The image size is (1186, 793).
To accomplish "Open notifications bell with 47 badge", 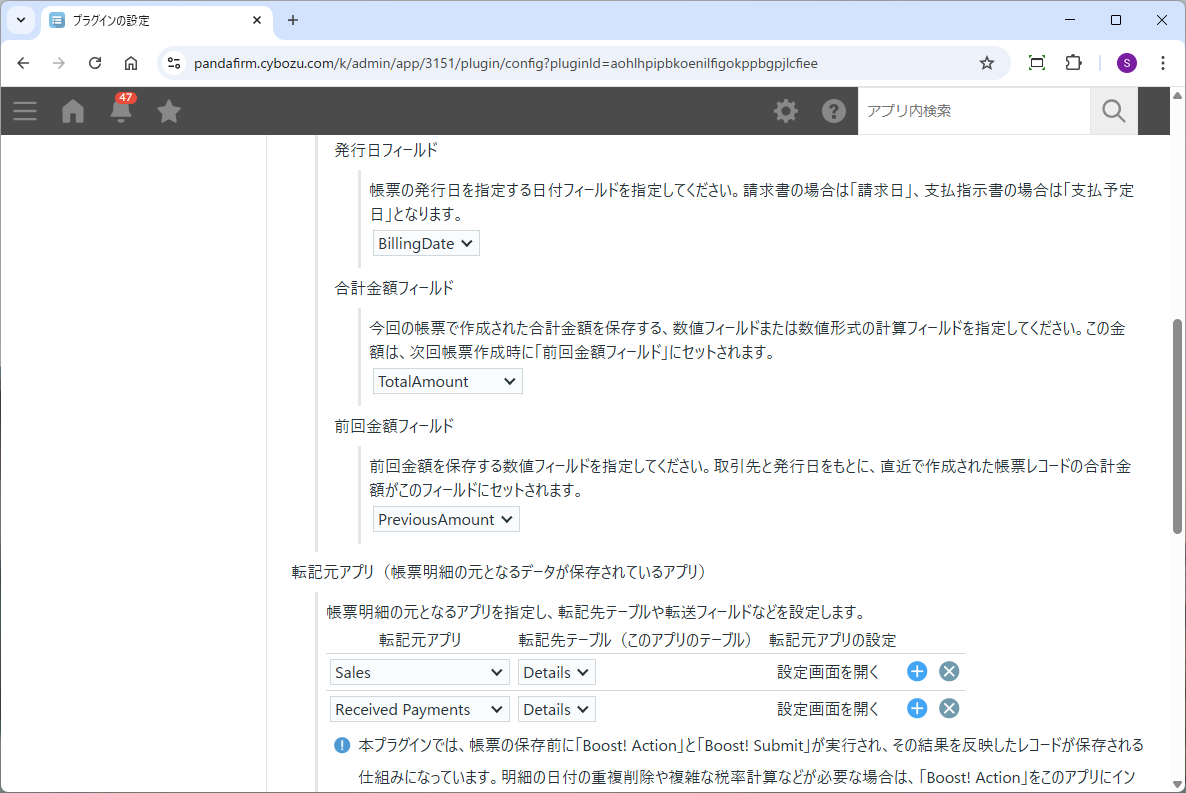I will pos(121,110).
